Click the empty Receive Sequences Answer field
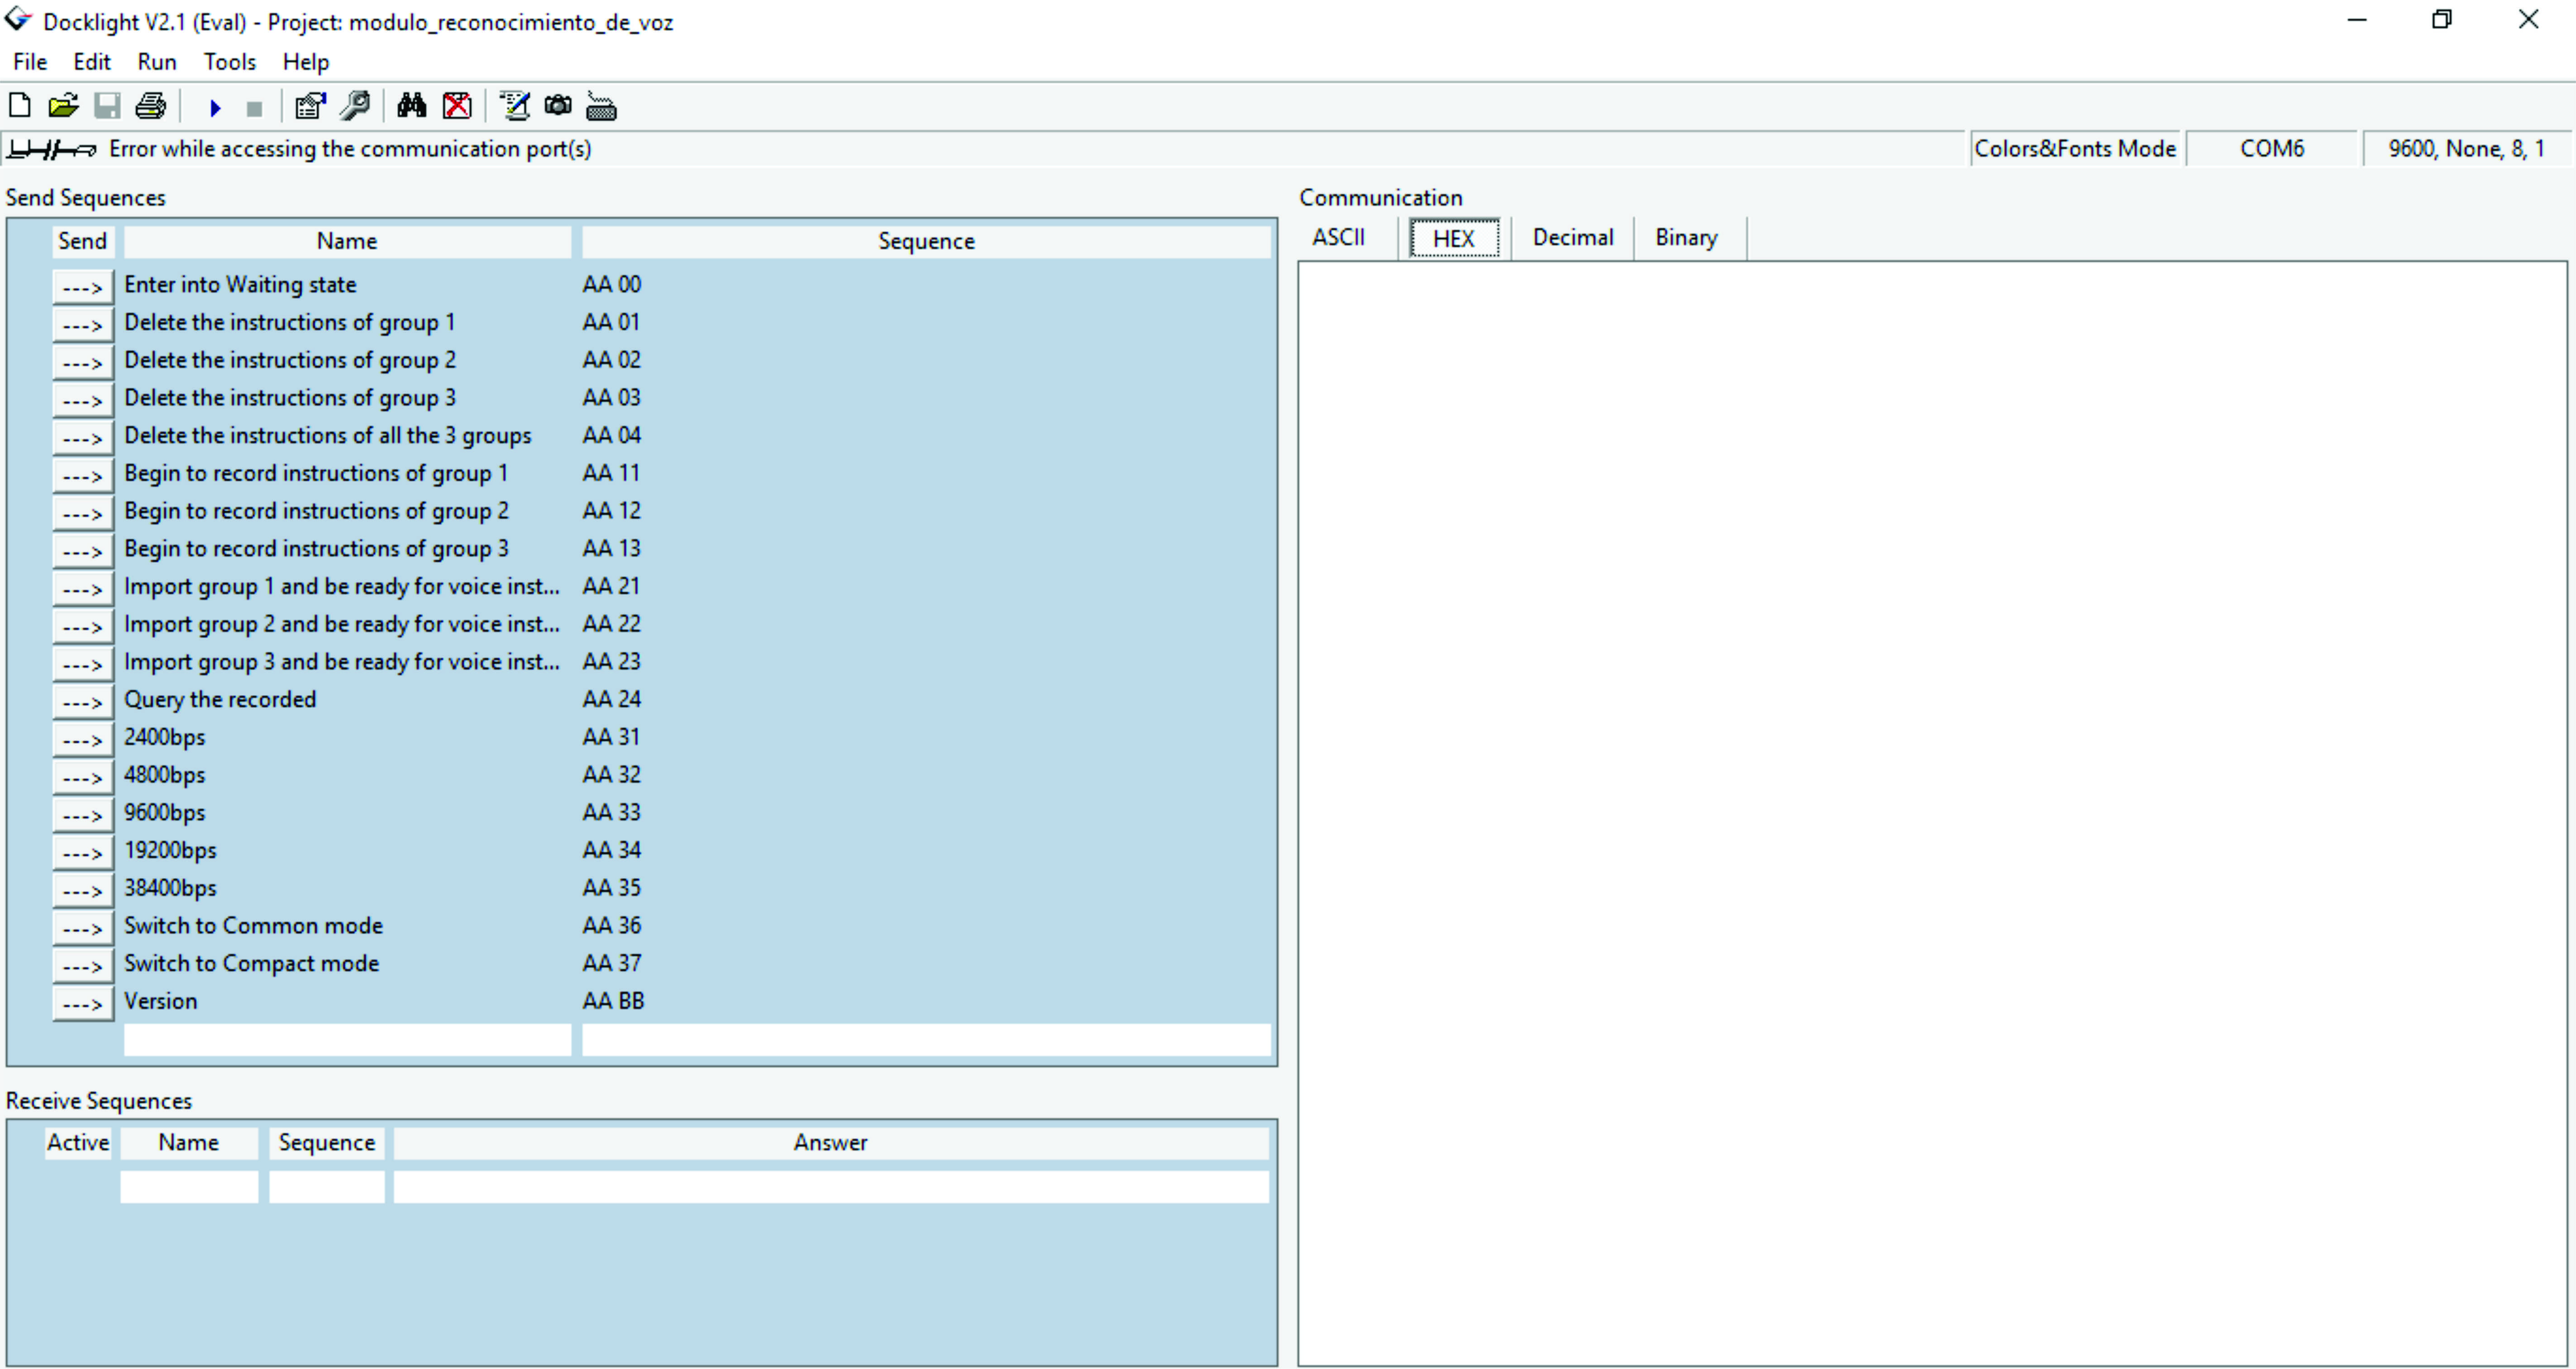This screenshot has height=1369, width=2576. point(831,1187)
